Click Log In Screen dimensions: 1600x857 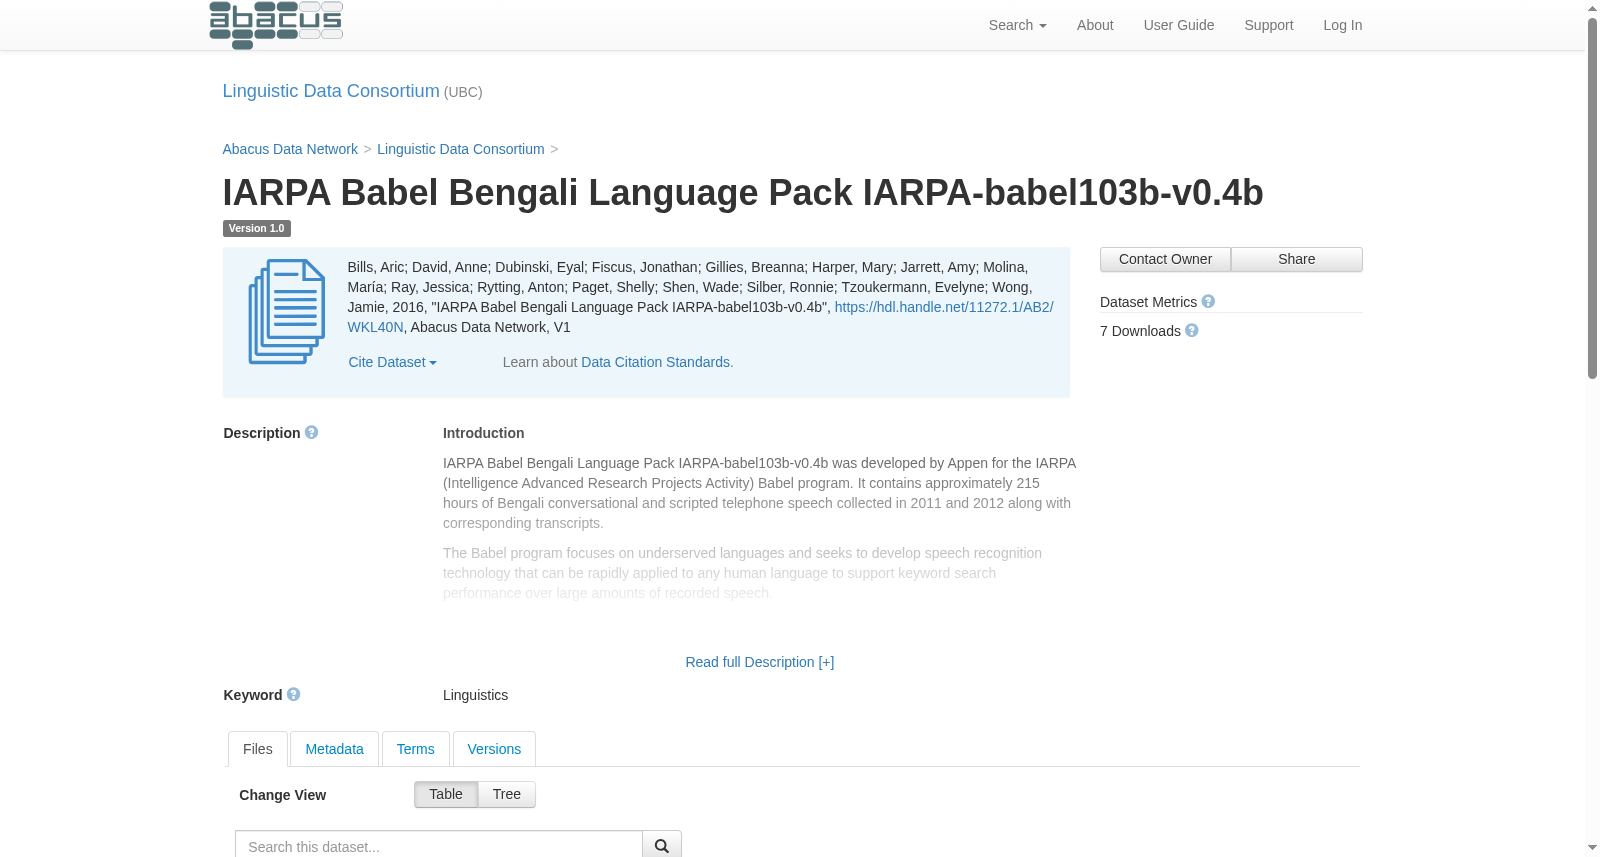[1343, 25]
